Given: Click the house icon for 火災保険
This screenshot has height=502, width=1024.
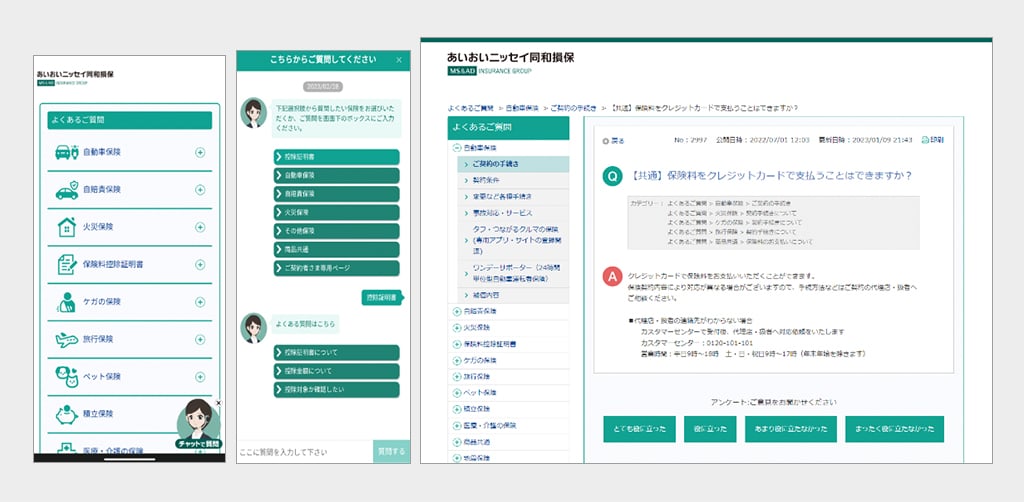Looking at the screenshot, I should pyautogui.click(x=67, y=227).
